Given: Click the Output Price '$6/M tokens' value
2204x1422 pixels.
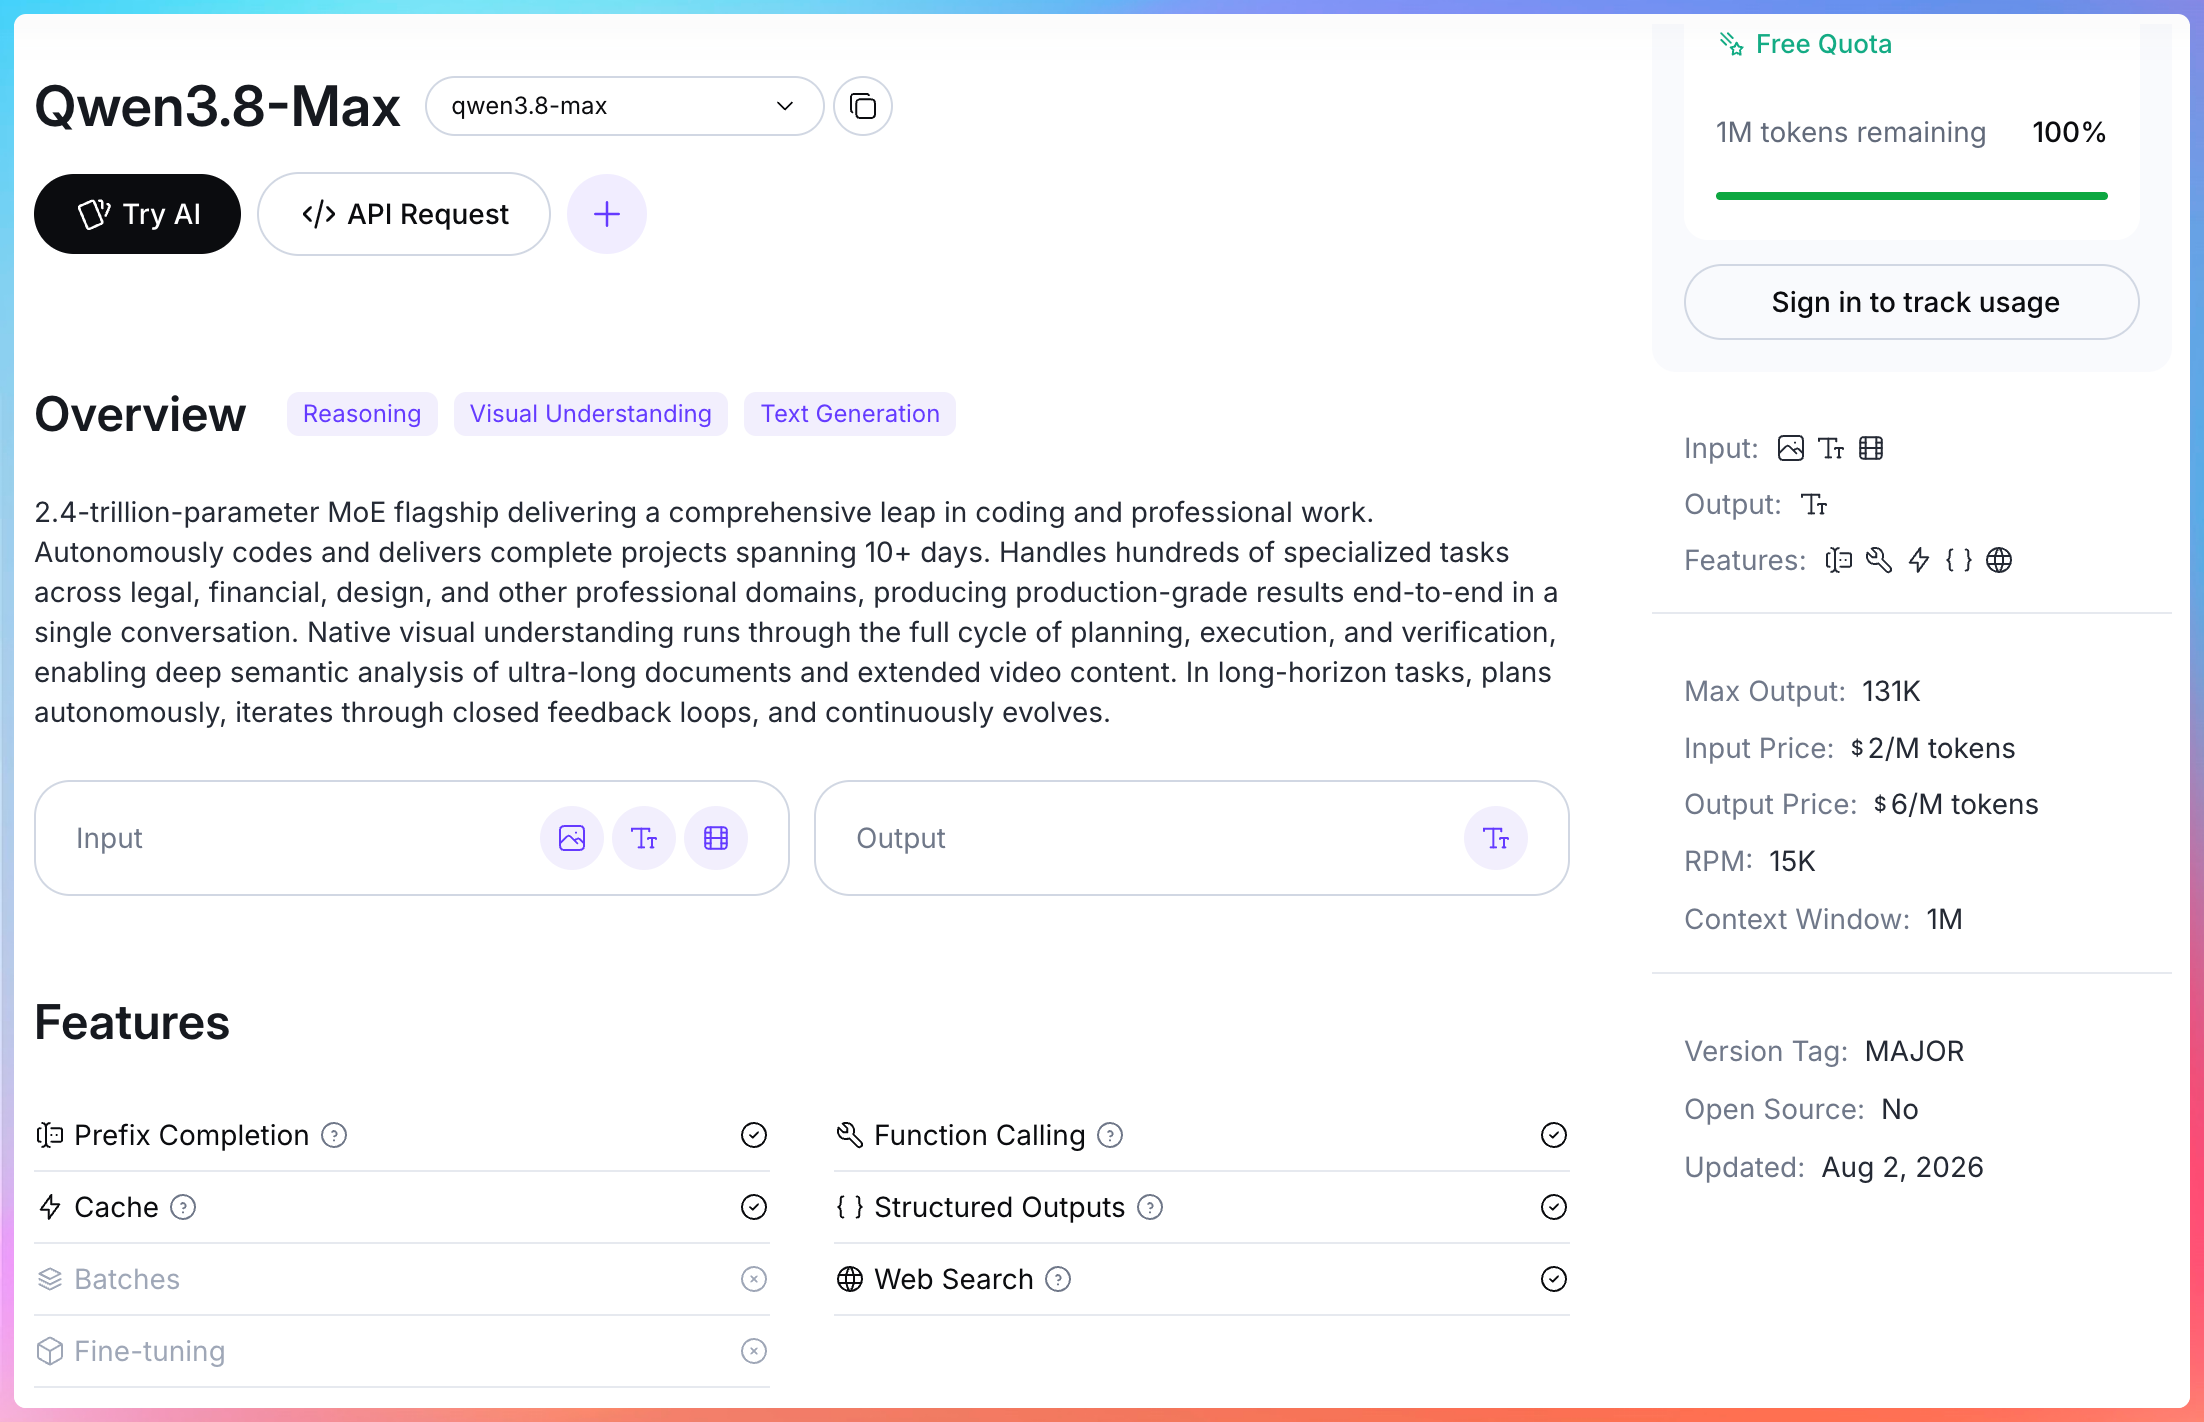Looking at the screenshot, I should pyautogui.click(x=1956, y=804).
